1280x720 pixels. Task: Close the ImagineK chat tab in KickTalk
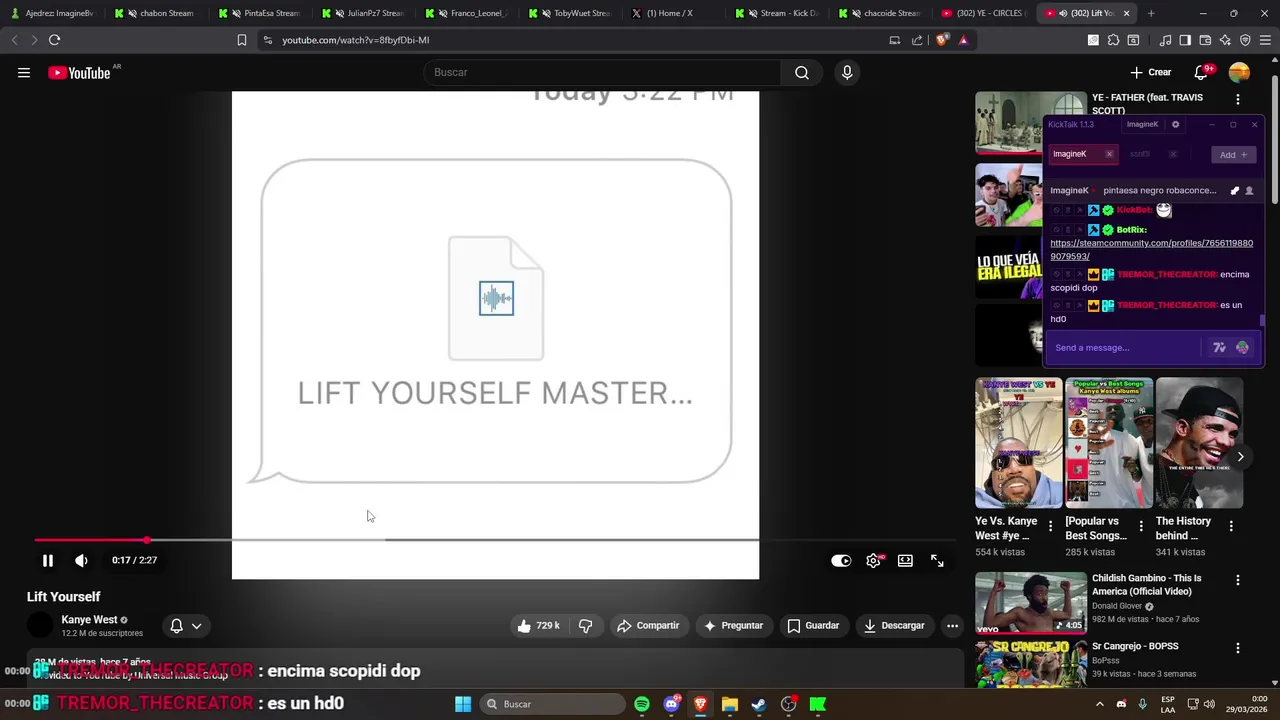[x=1109, y=154]
